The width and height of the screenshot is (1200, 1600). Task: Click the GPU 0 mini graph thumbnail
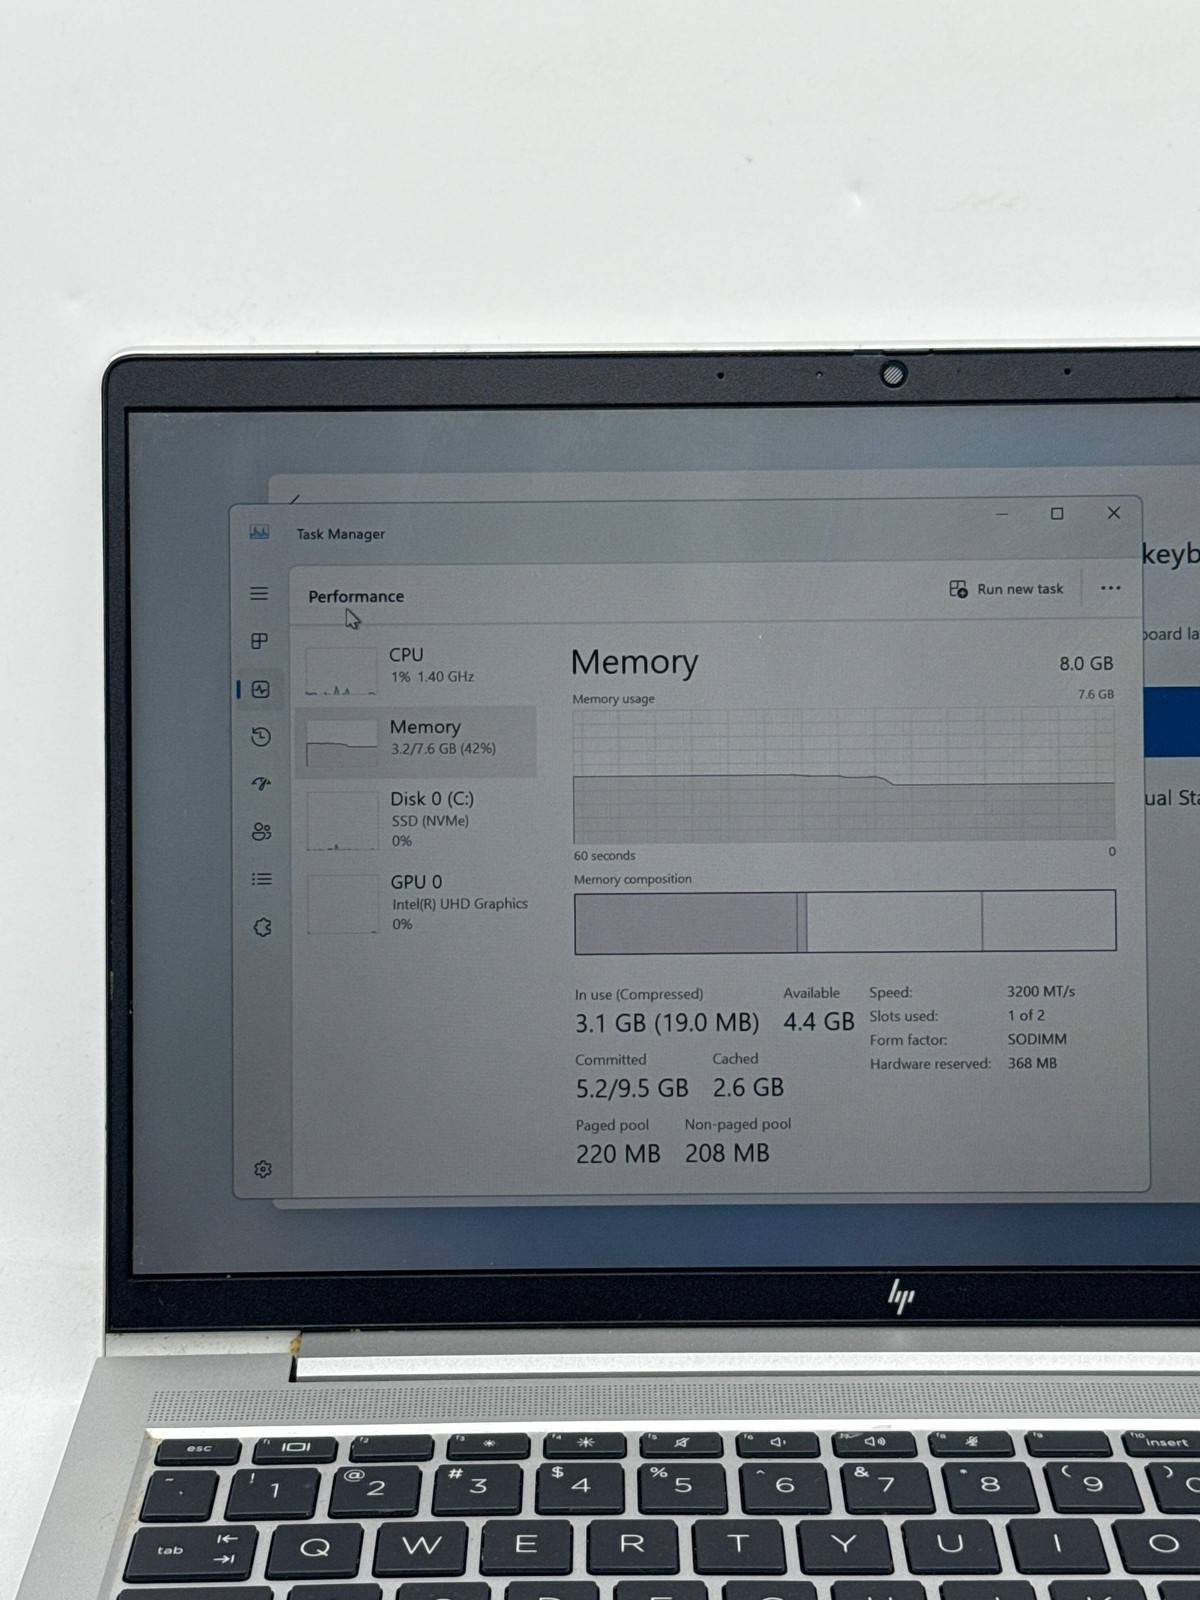343,903
